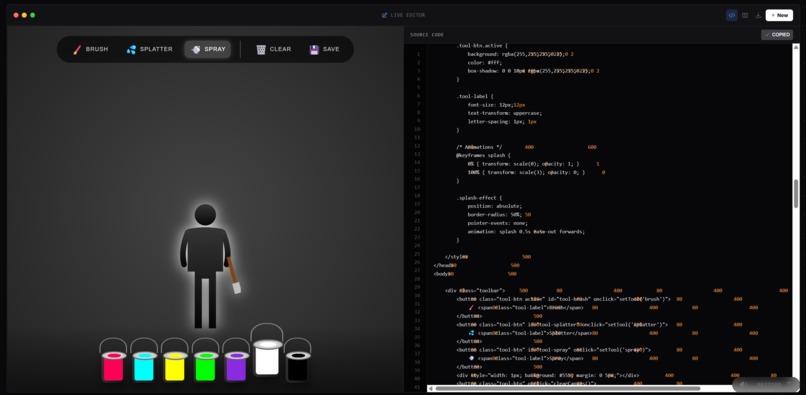This screenshot has height=395, width=806.
Task: Select the Splatter tool
Action: point(149,49)
